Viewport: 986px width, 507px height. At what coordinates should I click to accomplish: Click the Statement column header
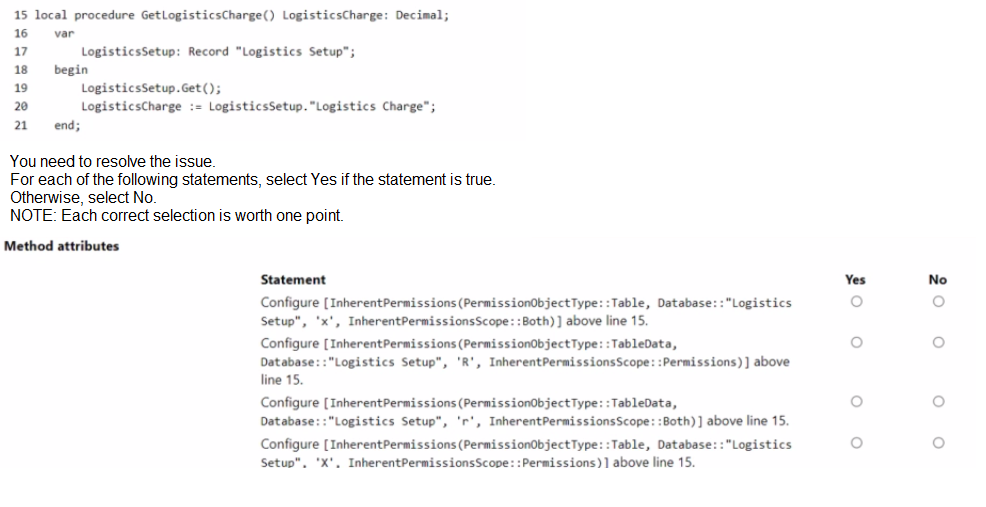point(292,280)
